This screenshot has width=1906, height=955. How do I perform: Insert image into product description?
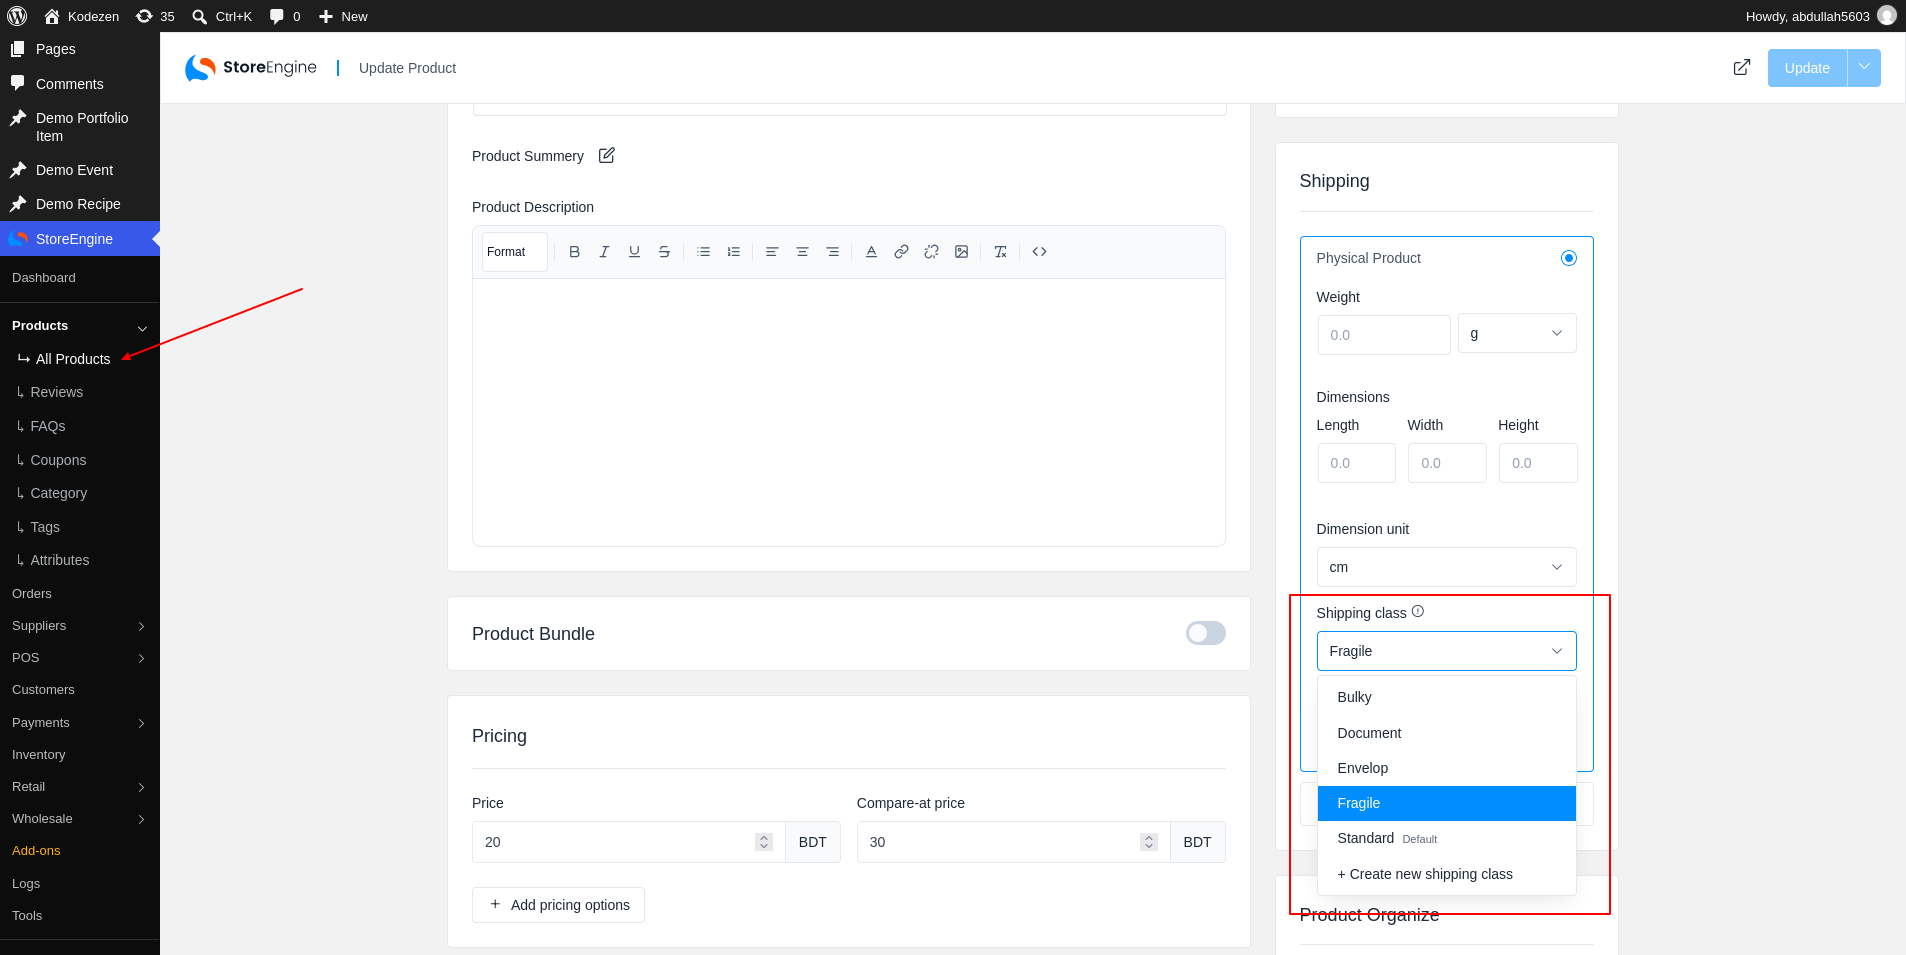pyautogui.click(x=961, y=252)
